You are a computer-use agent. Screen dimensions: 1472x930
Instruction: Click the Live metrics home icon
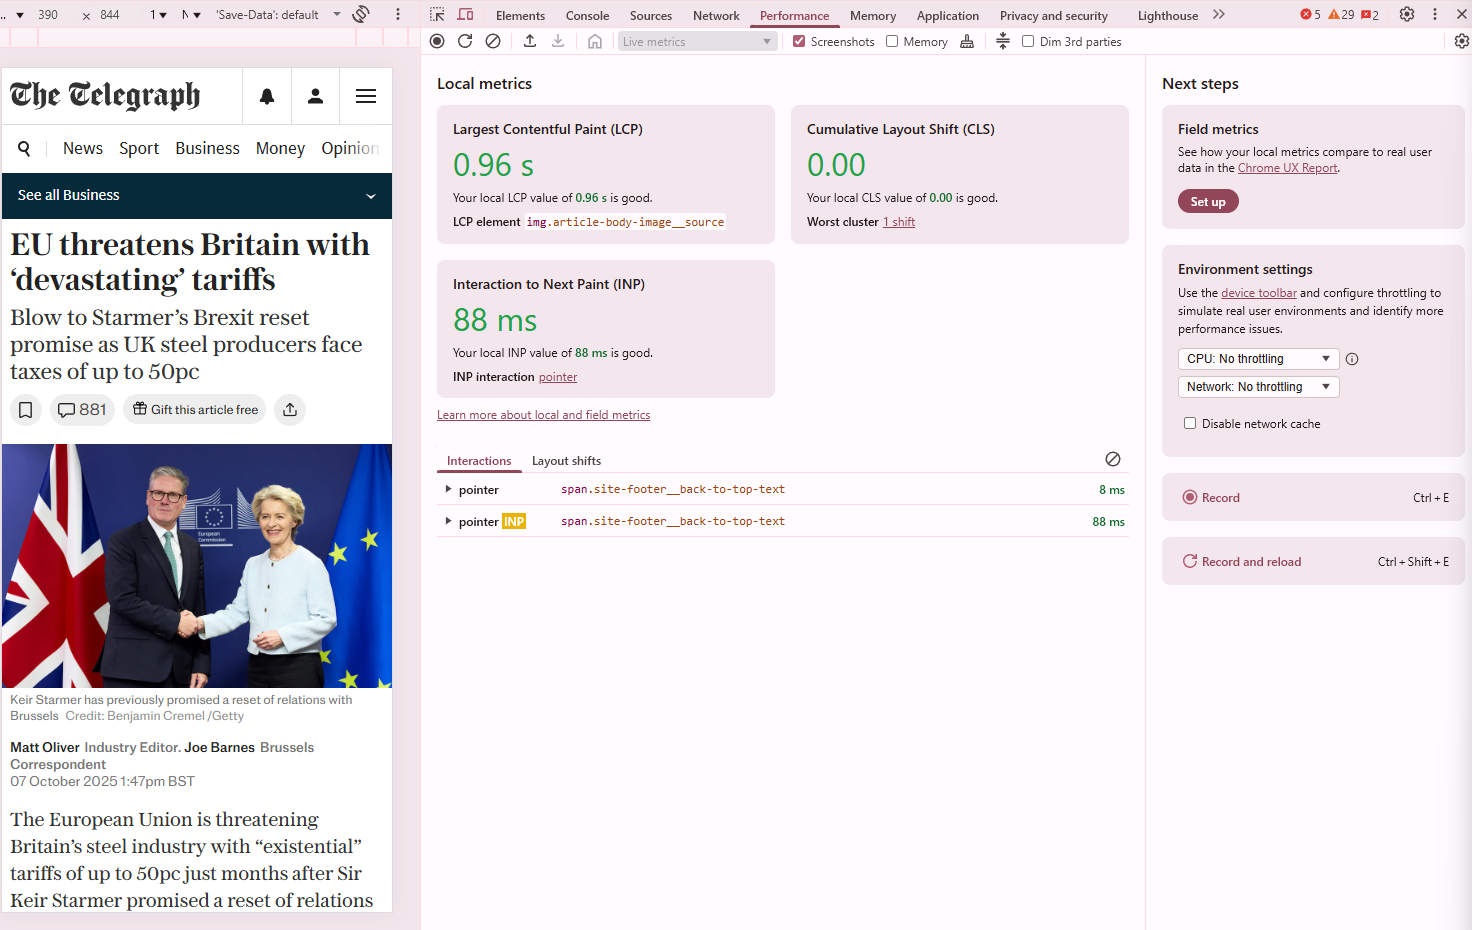pos(595,41)
